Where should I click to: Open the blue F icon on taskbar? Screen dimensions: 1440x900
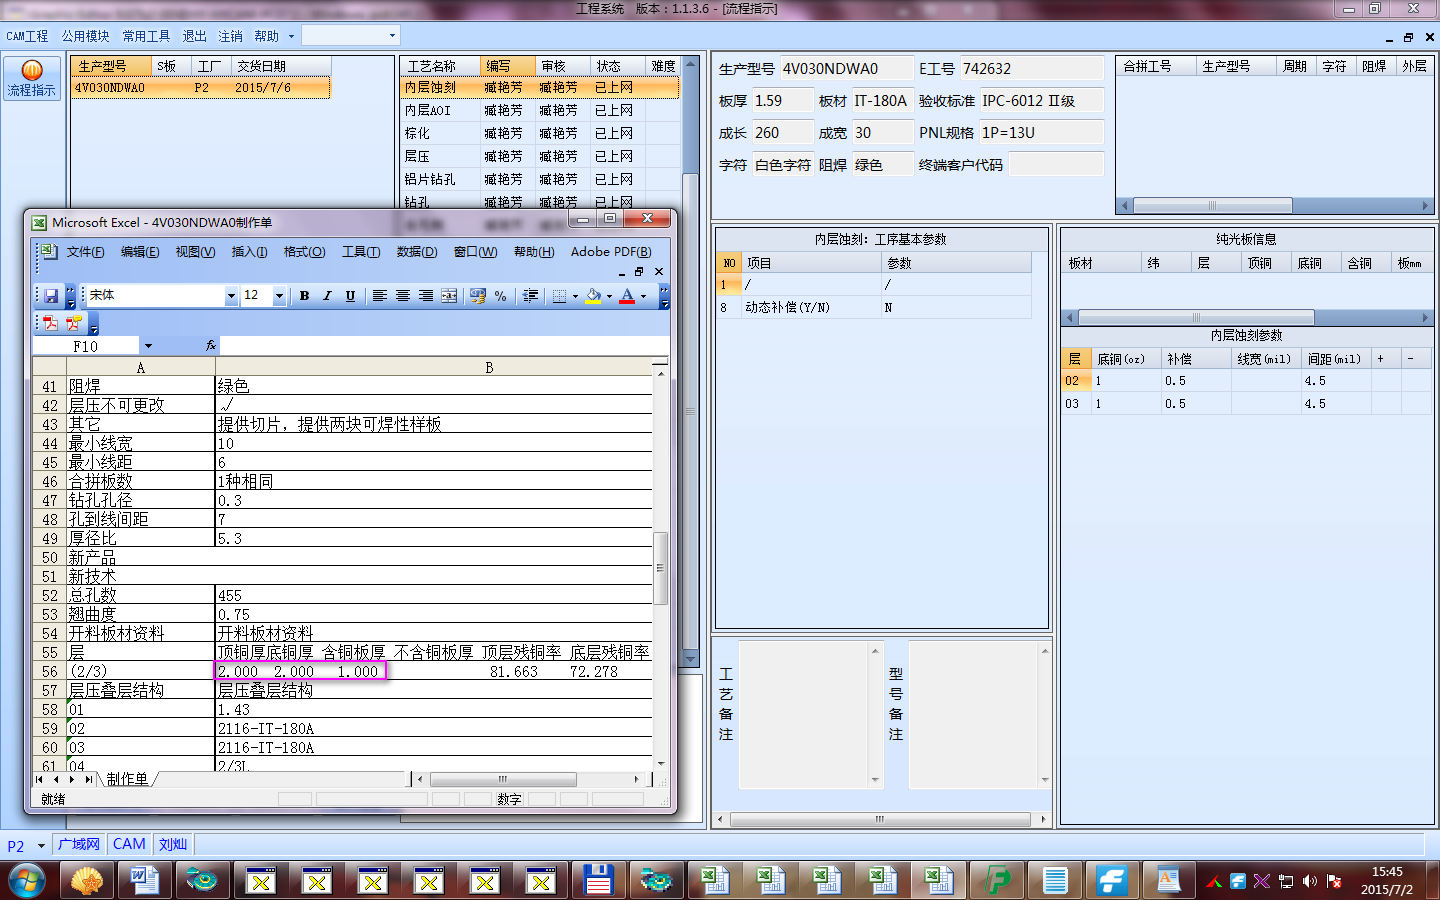pyautogui.click(x=1112, y=881)
